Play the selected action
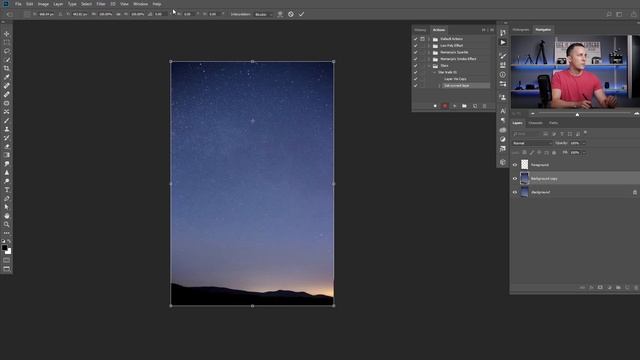This screenshot has height=360, width=640. [454, 106]
